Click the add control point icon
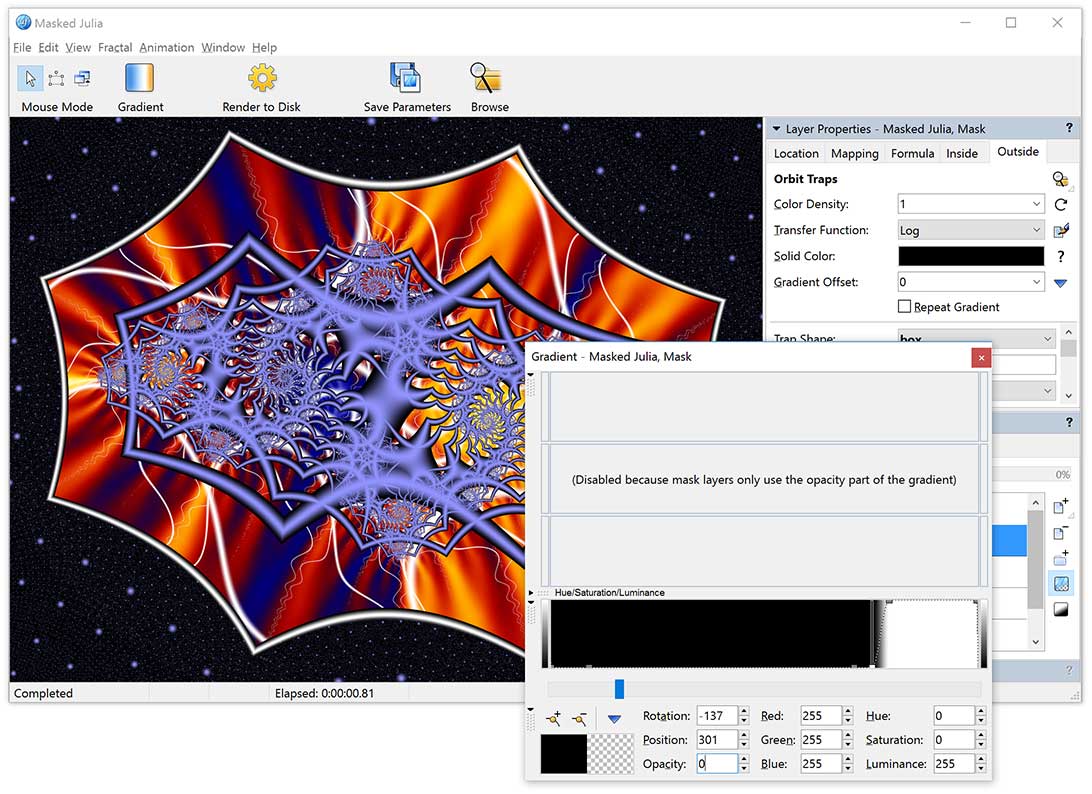 pos(554,717)
